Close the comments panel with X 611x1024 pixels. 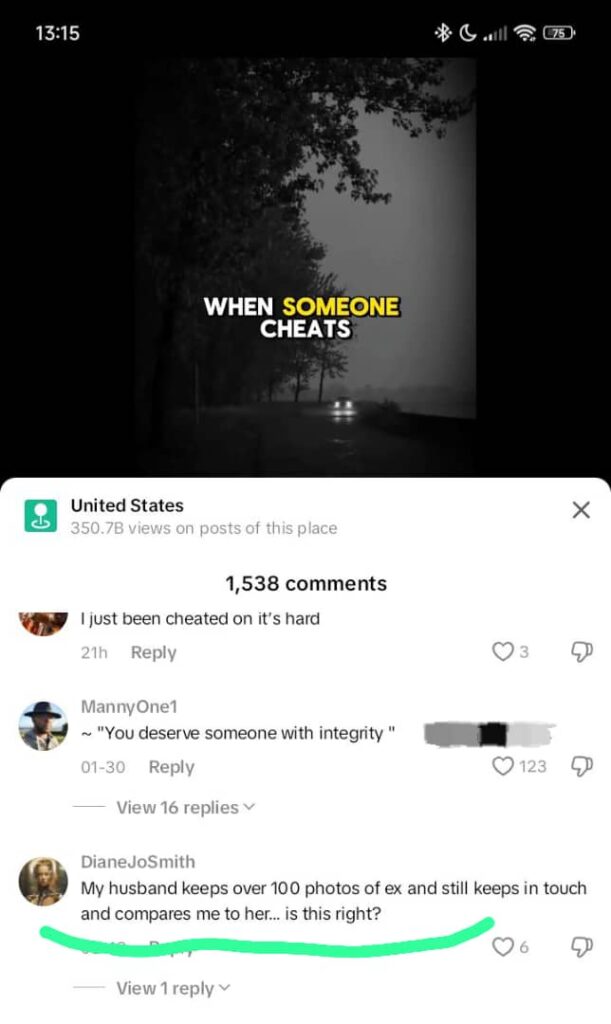click(580, 510)
